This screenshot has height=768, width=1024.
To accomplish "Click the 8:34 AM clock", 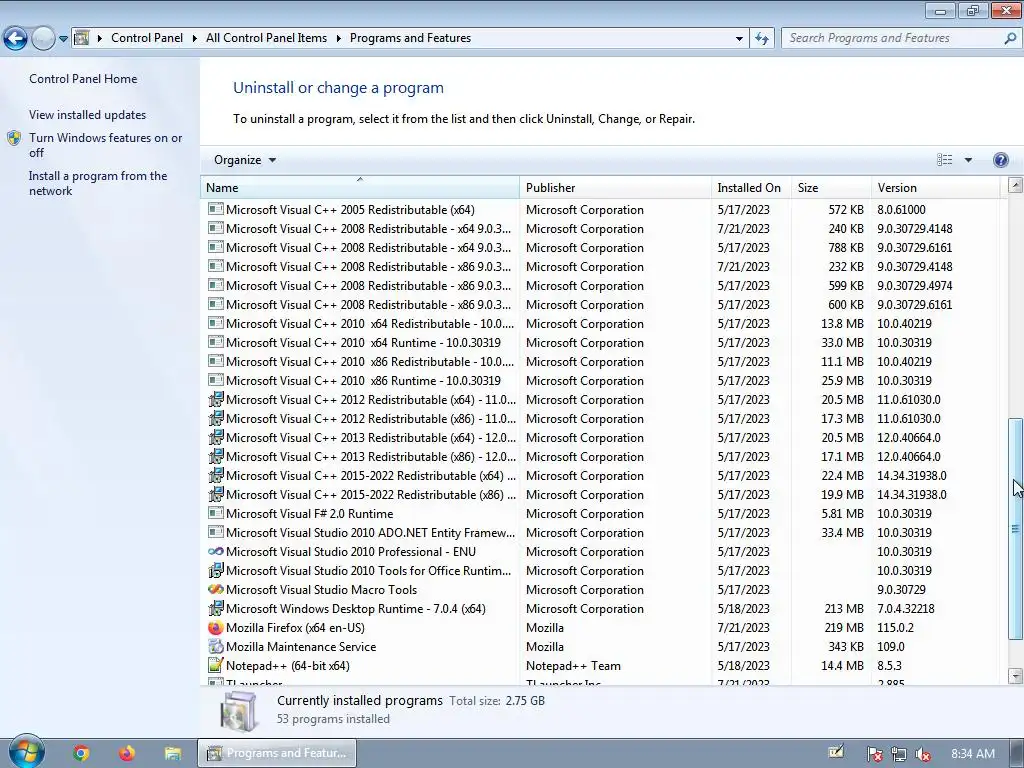I will [x=972, y=754].
